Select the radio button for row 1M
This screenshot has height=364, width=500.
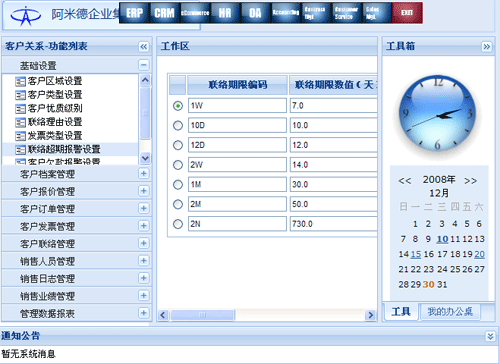click(178, 185)
